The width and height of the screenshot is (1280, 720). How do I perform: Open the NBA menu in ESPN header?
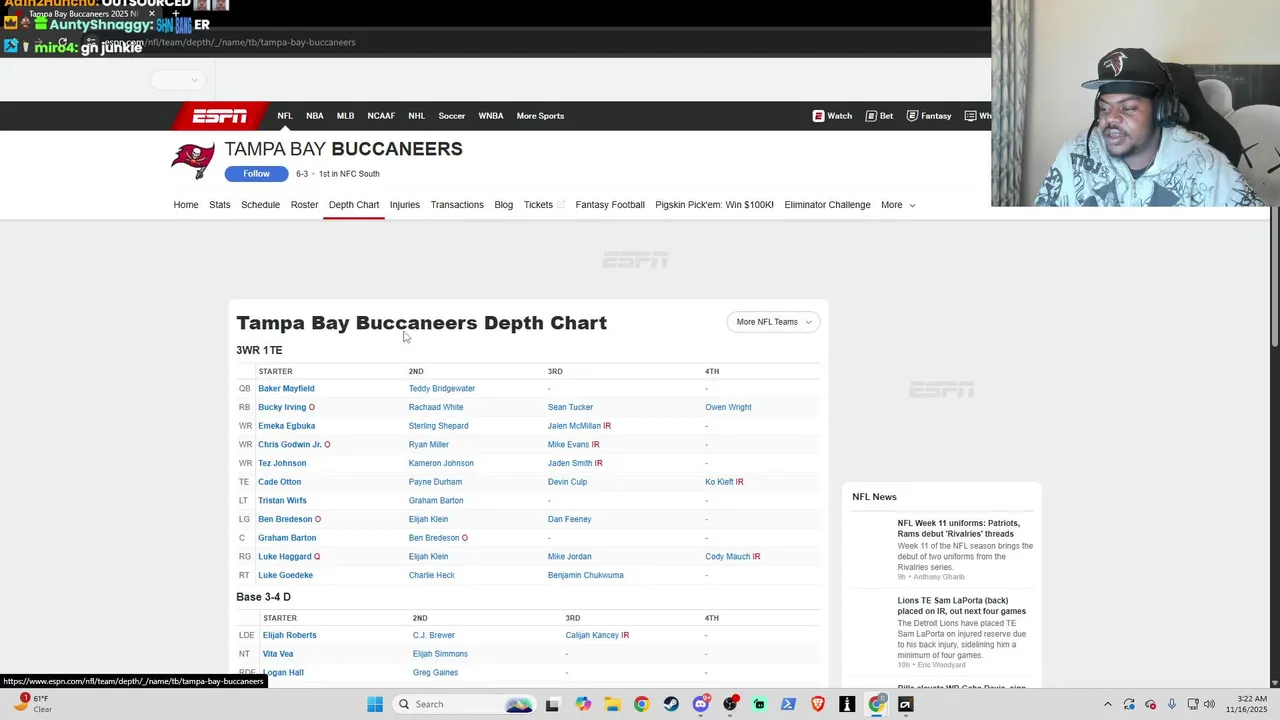[x=315, y=116]
